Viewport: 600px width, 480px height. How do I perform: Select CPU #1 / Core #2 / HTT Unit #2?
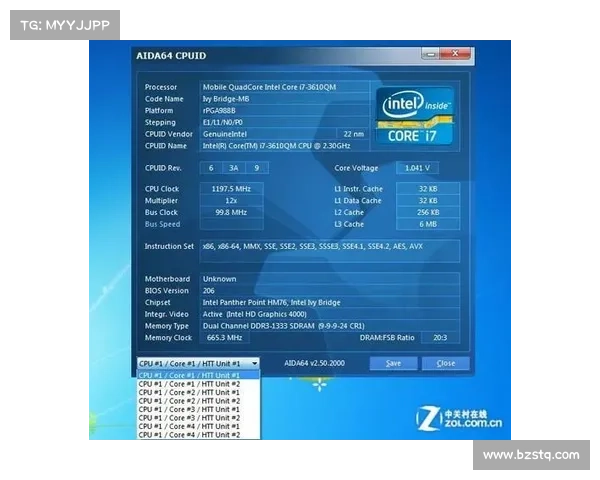198,401
